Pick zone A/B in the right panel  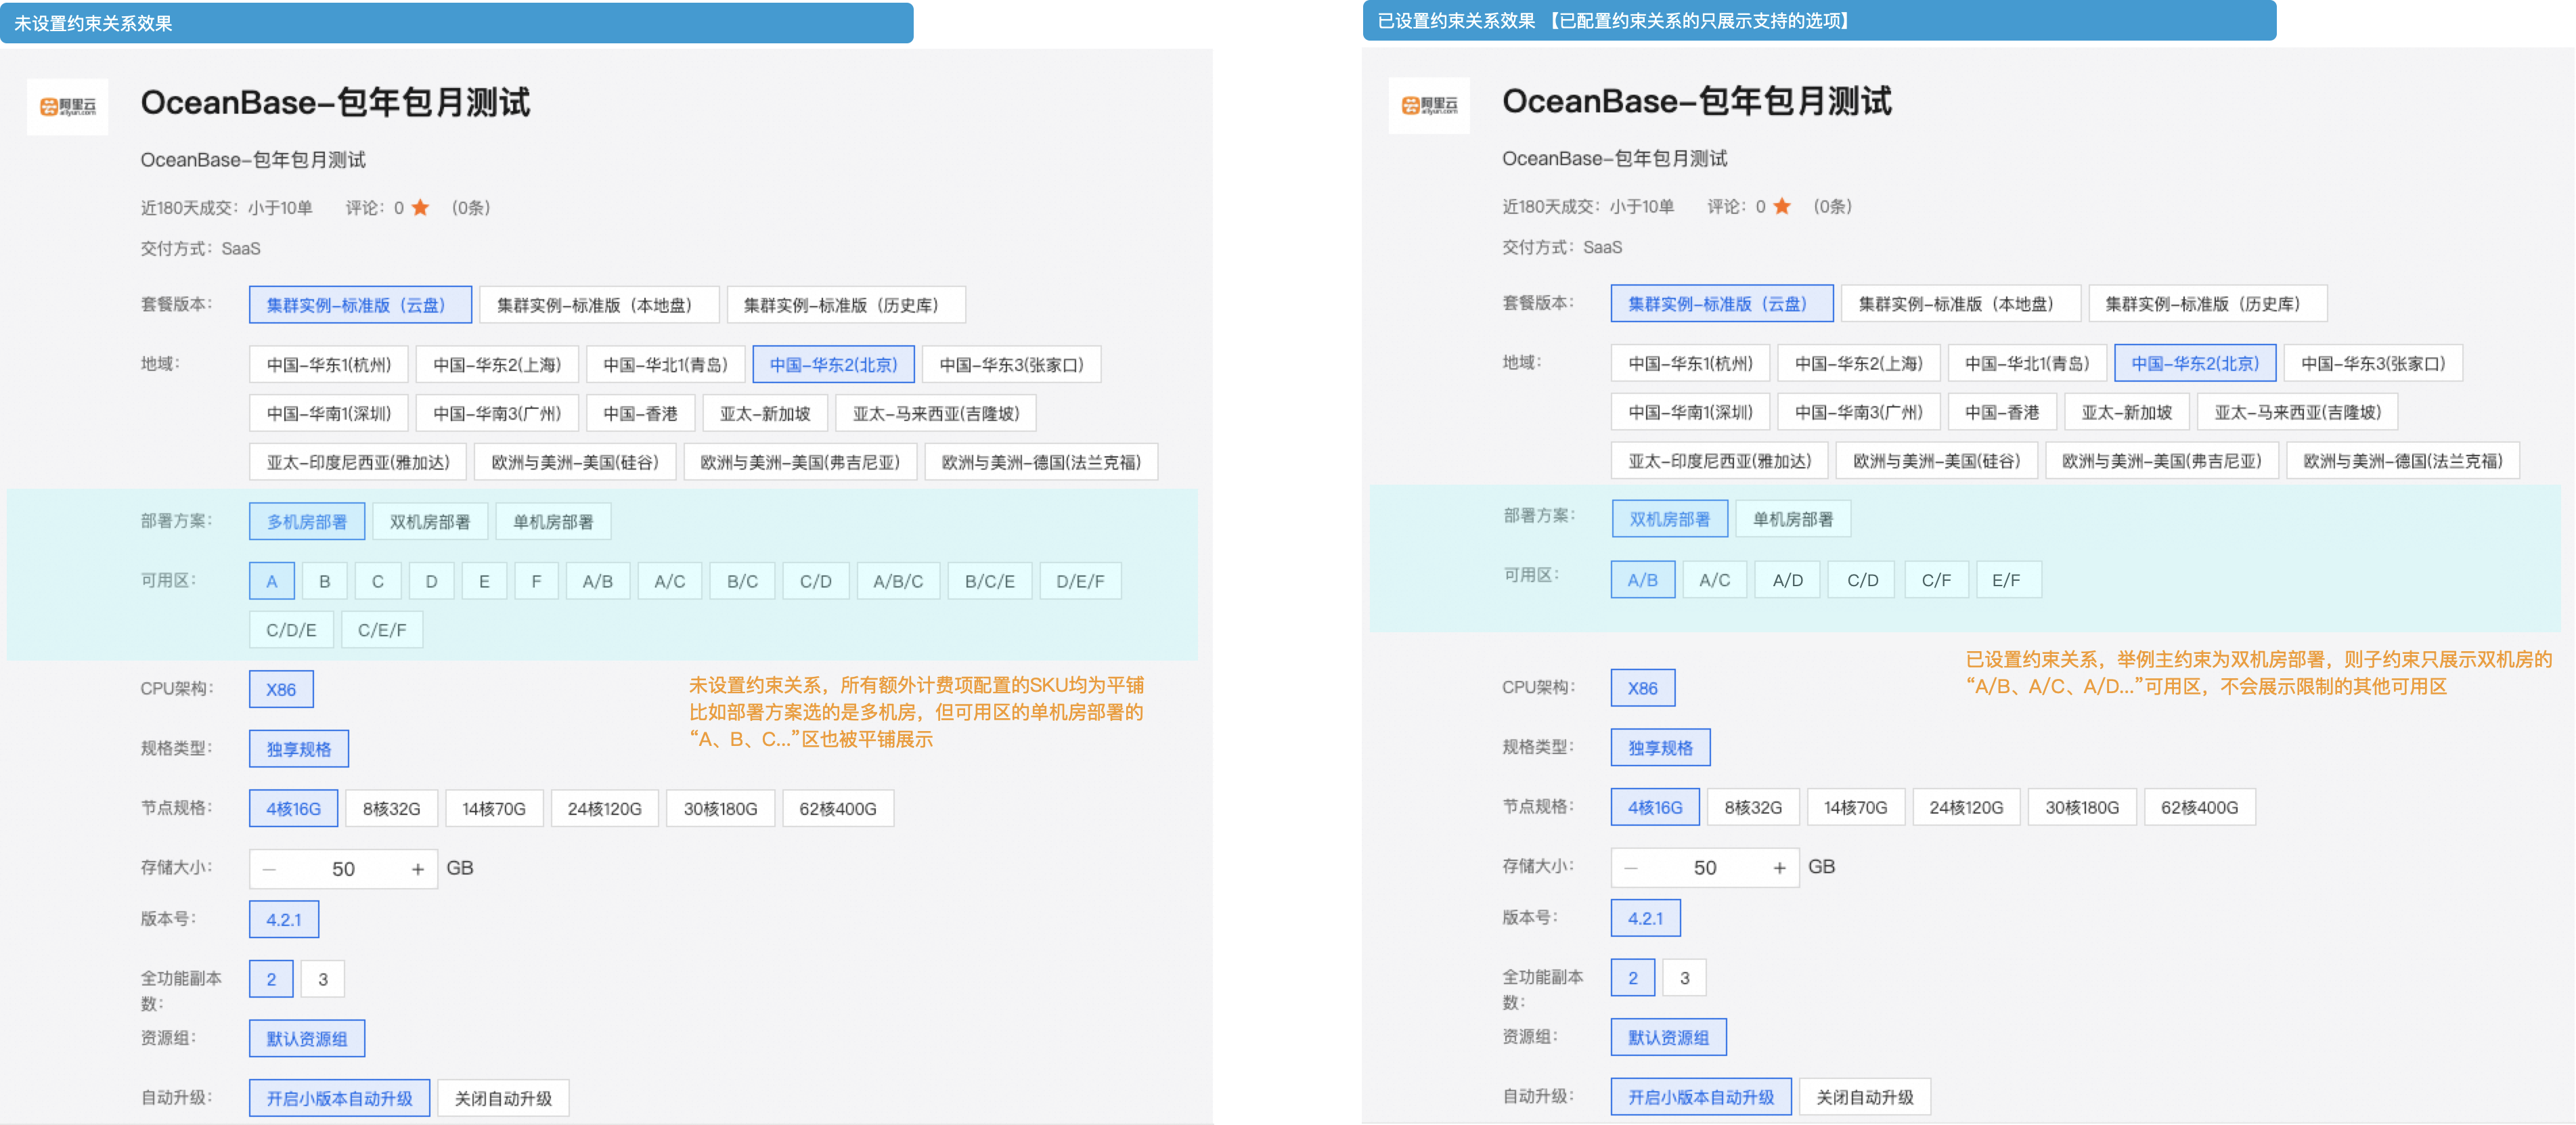coord(1643,580)
